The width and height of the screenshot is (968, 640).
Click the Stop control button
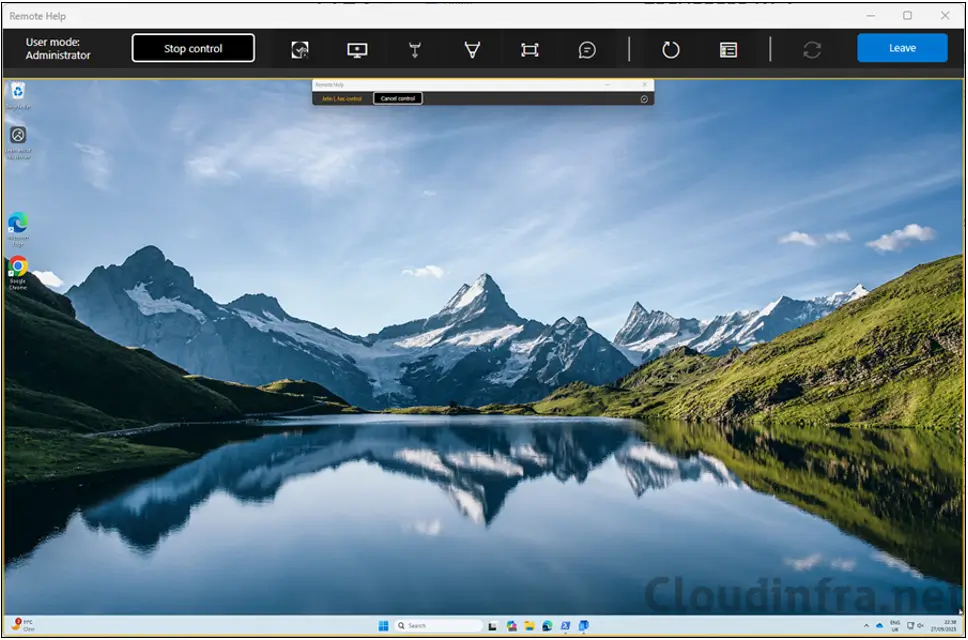pos(193,48)
